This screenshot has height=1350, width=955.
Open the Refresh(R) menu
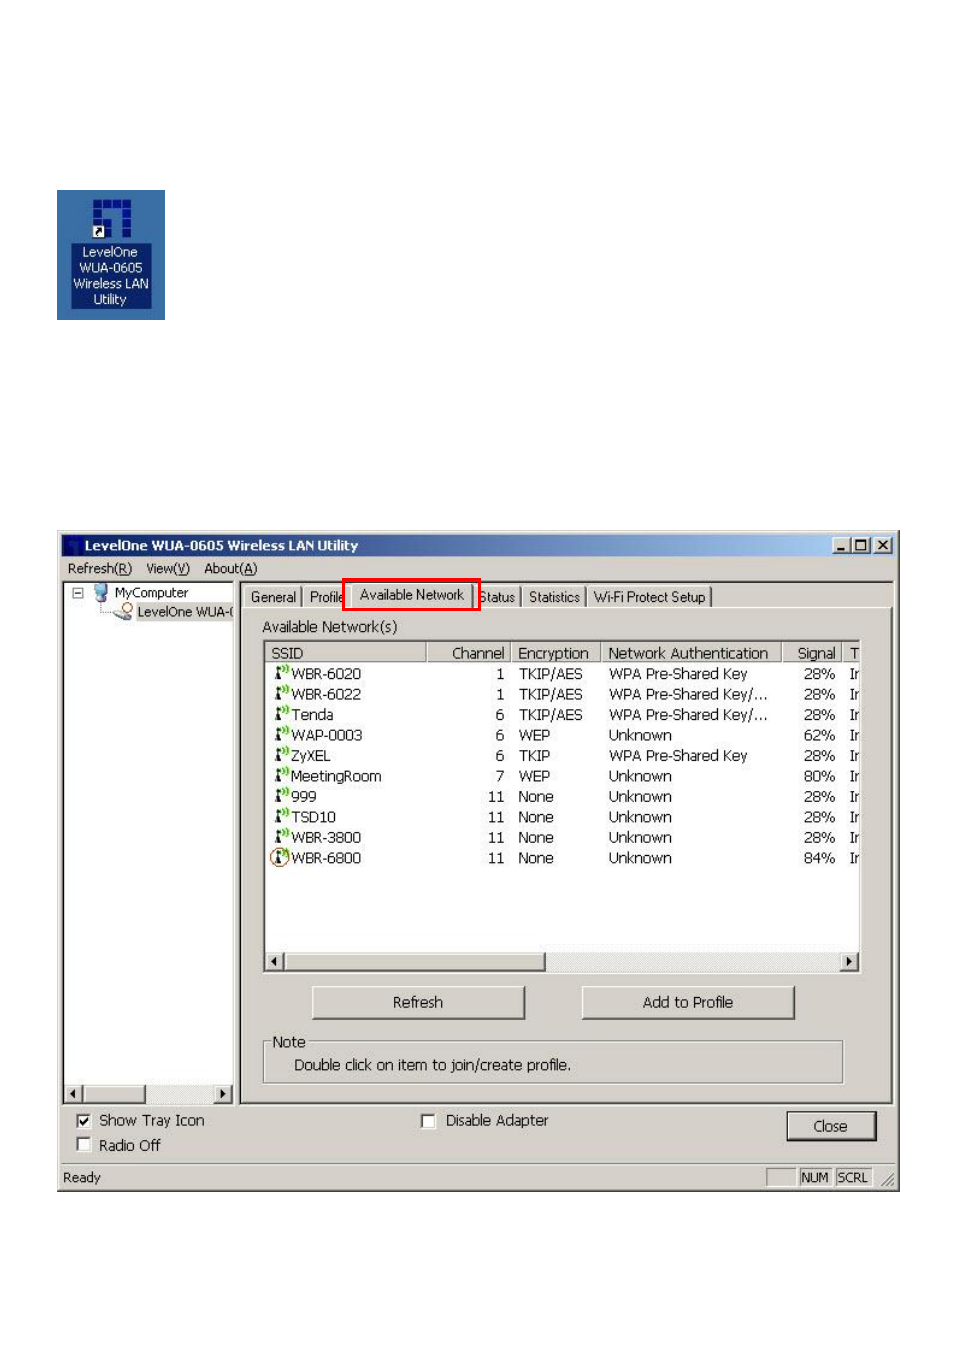click(x=99, y=568)
